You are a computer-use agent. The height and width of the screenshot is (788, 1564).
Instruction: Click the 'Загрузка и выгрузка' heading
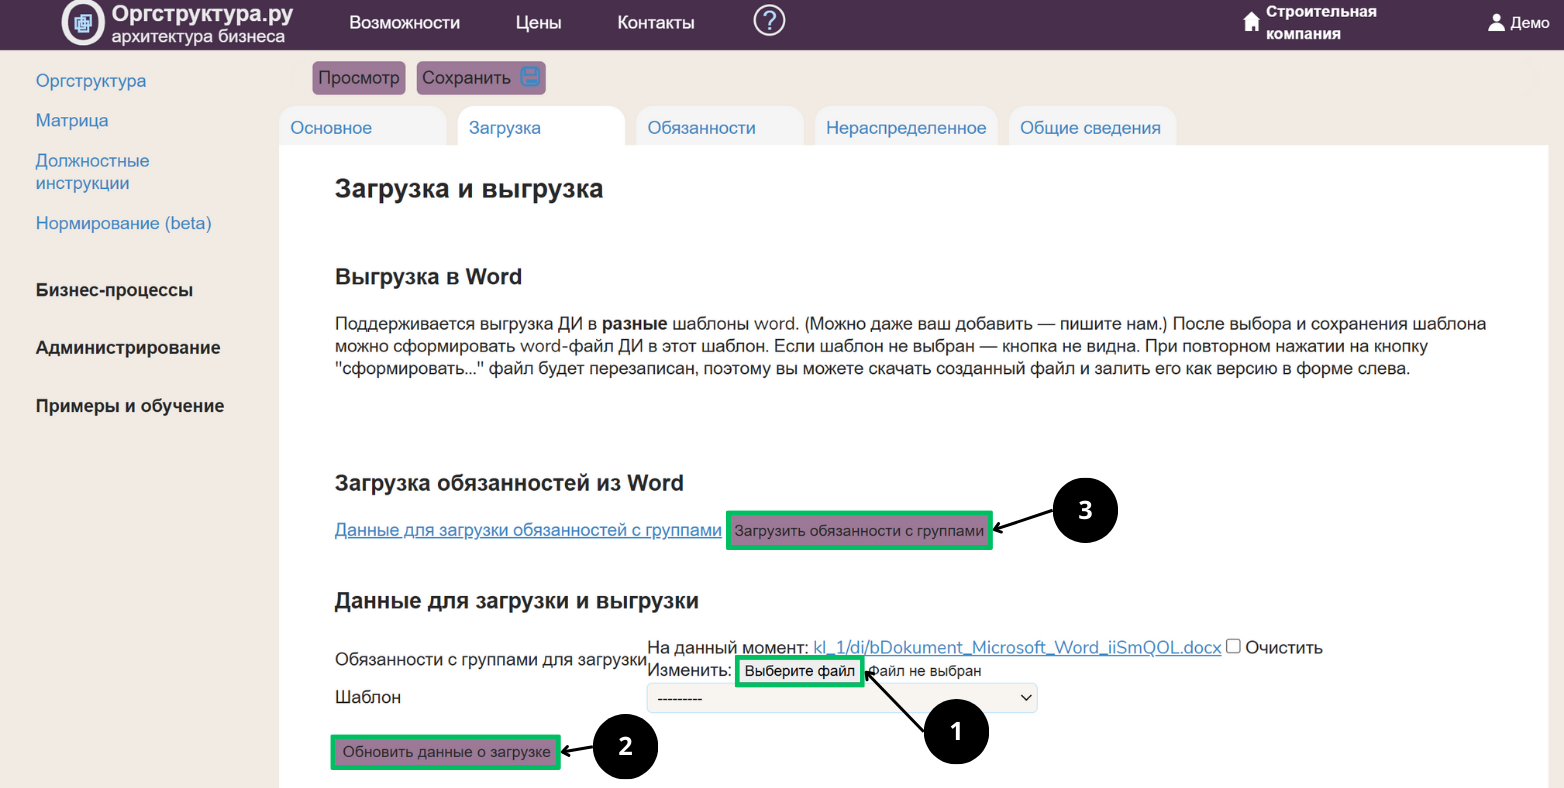coord(469,189)
